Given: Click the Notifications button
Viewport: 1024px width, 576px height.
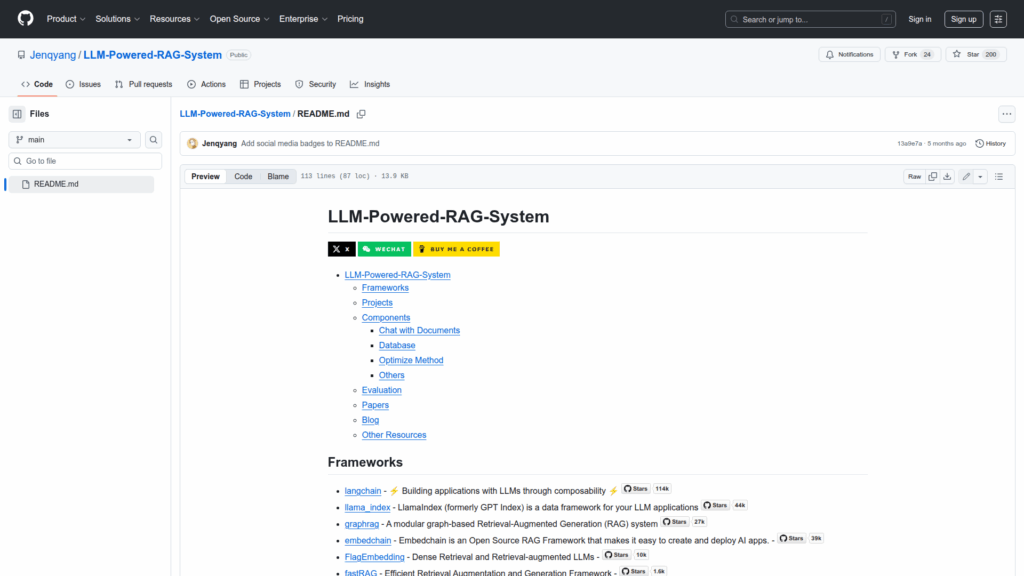Looking at the screenshot, I should point(850,55).
